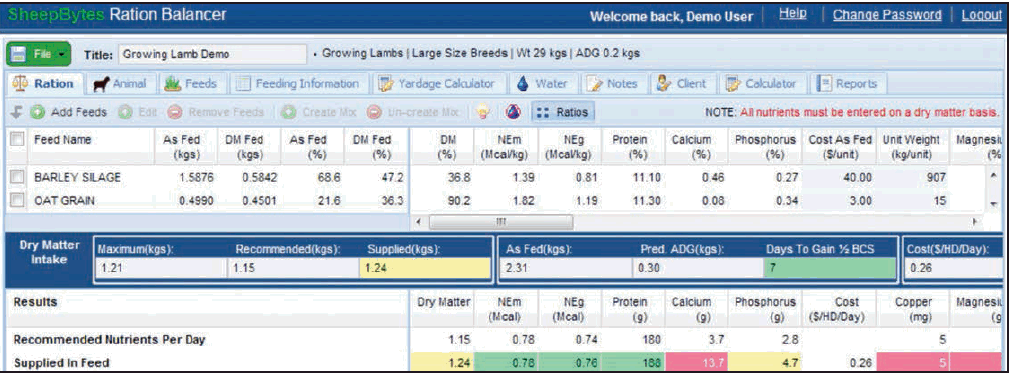1009x373 pixels.
Task: Click the Maximum(kgs) field showing 1.21
Action: pos(161,268)
